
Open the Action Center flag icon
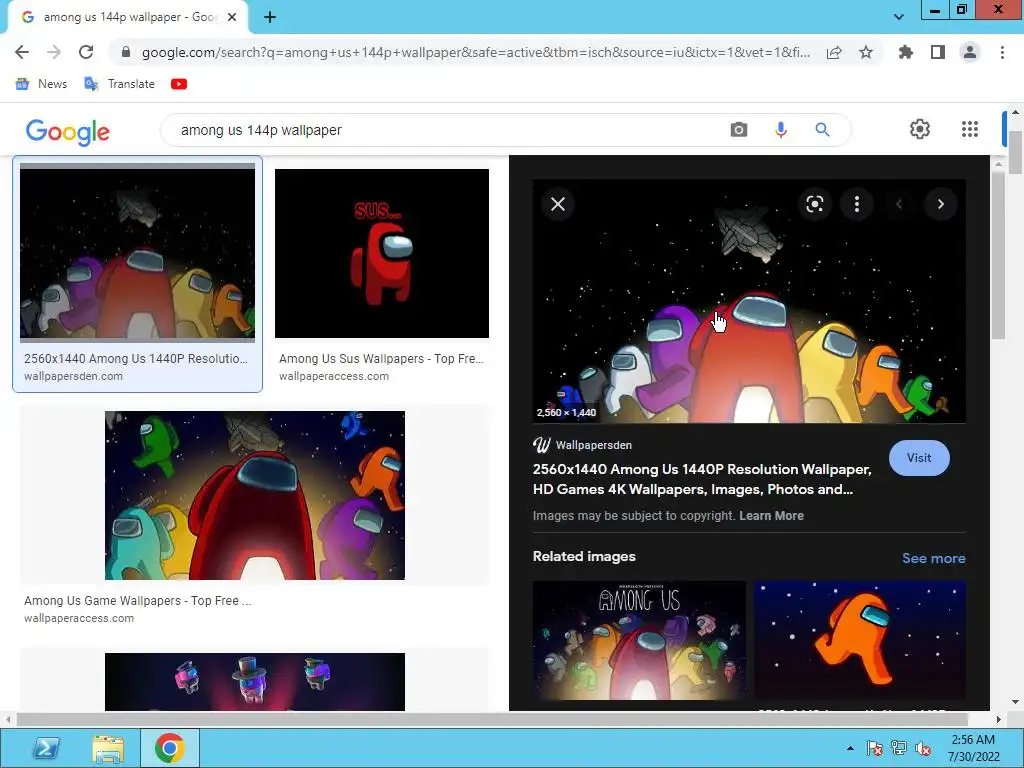(x=874, y=748)
